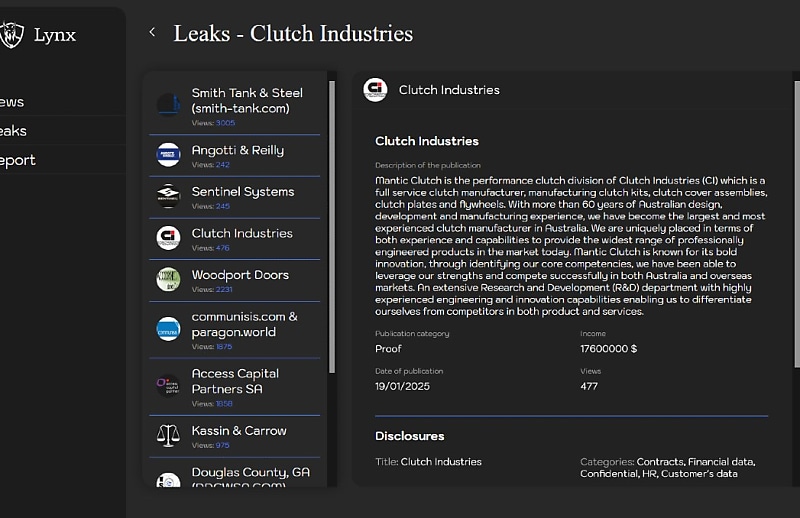The width and height of the screenshot is (800, 518).
Task: Click the views count 477
Action: click(x=589, y=386)
